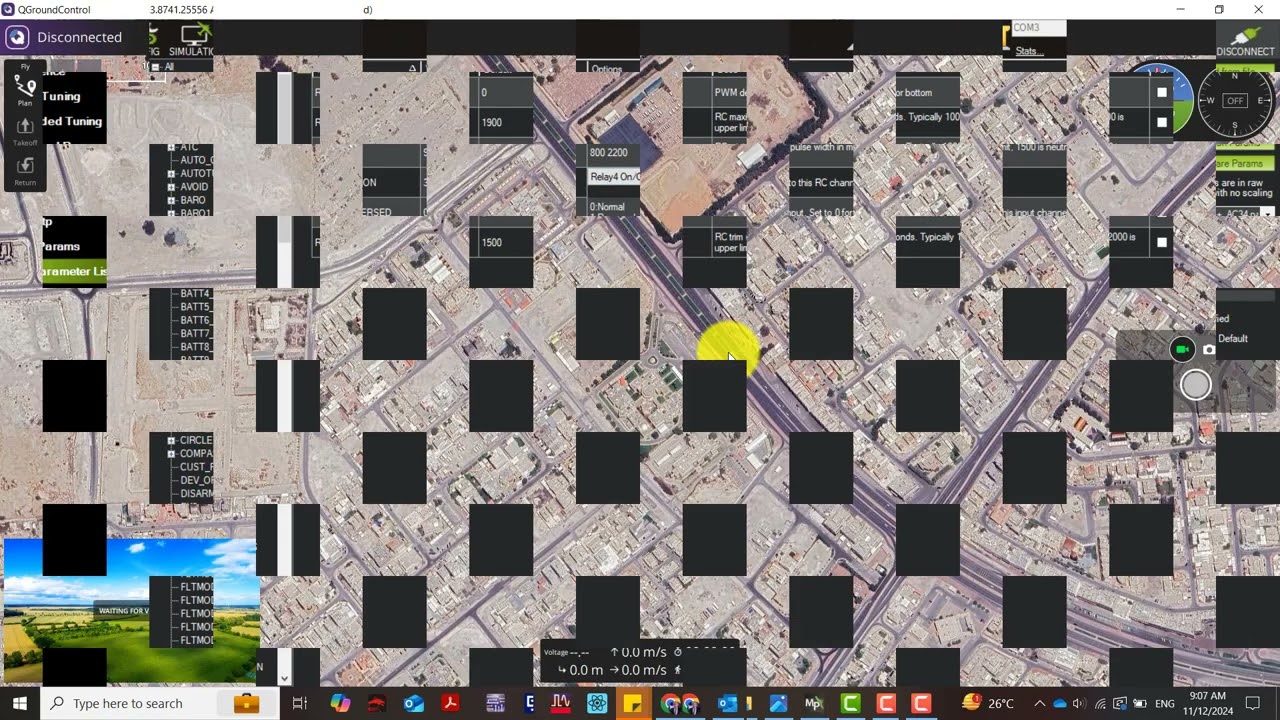Collapse the All parameter tree node
Image resolution: width=1280 pixels, height=720 pixels.
point(156,67)
